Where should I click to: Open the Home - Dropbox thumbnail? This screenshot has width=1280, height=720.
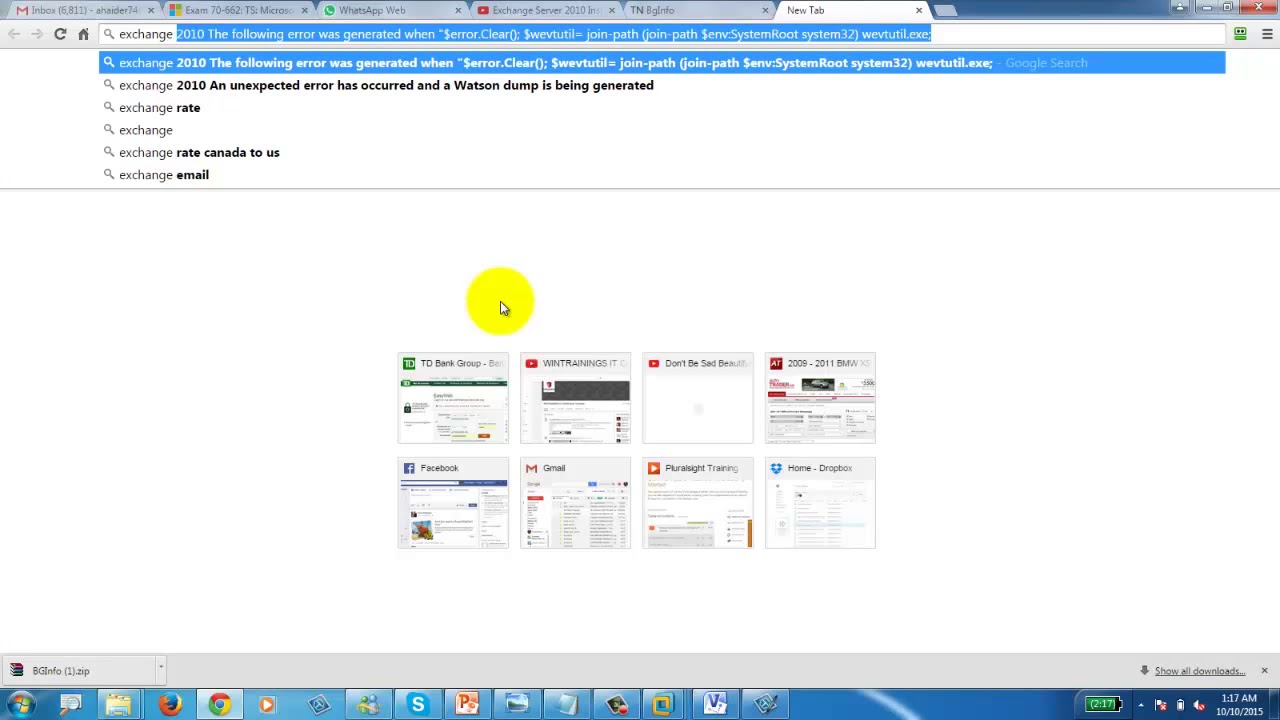tap(820, 503)
